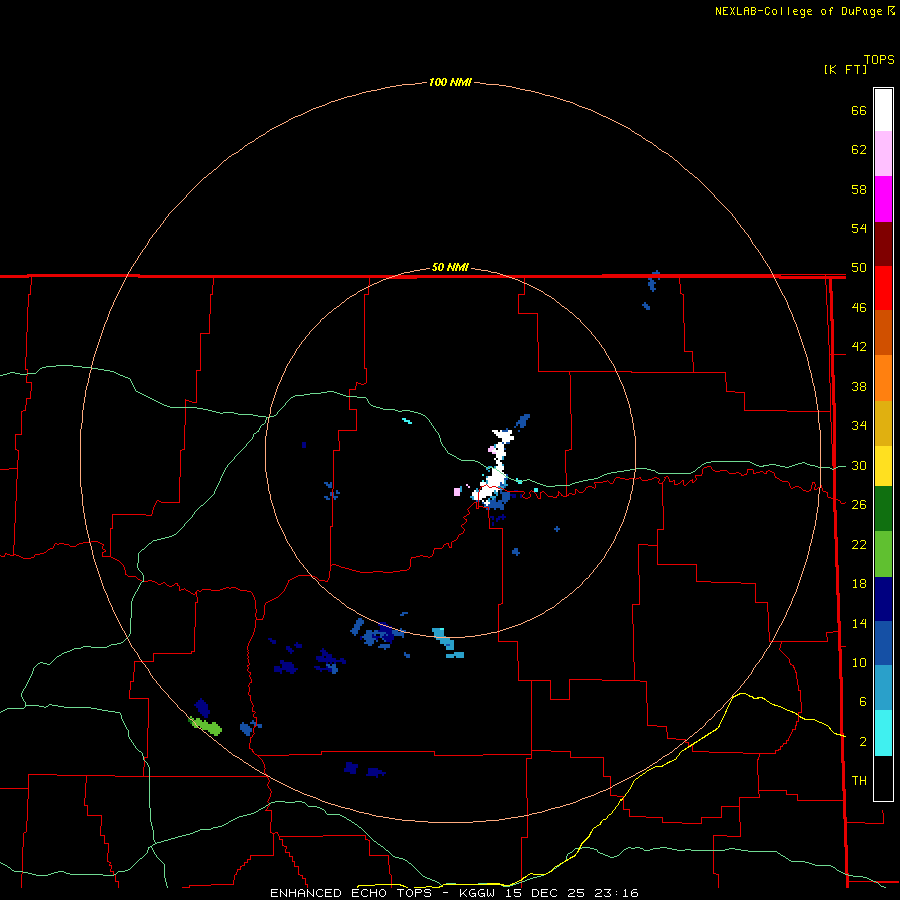Click the 100 NMI range ring label

(450, 82)
